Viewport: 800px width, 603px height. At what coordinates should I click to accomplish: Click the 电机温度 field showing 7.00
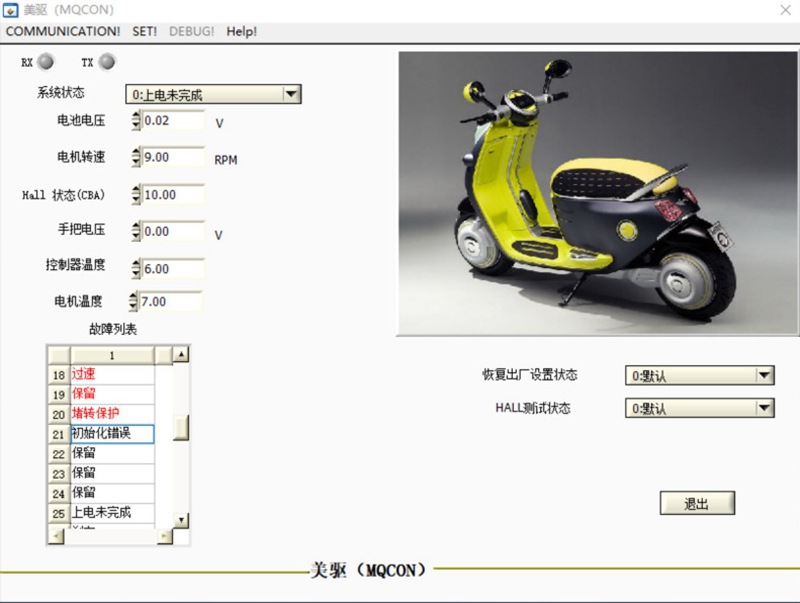coord(170,302)
